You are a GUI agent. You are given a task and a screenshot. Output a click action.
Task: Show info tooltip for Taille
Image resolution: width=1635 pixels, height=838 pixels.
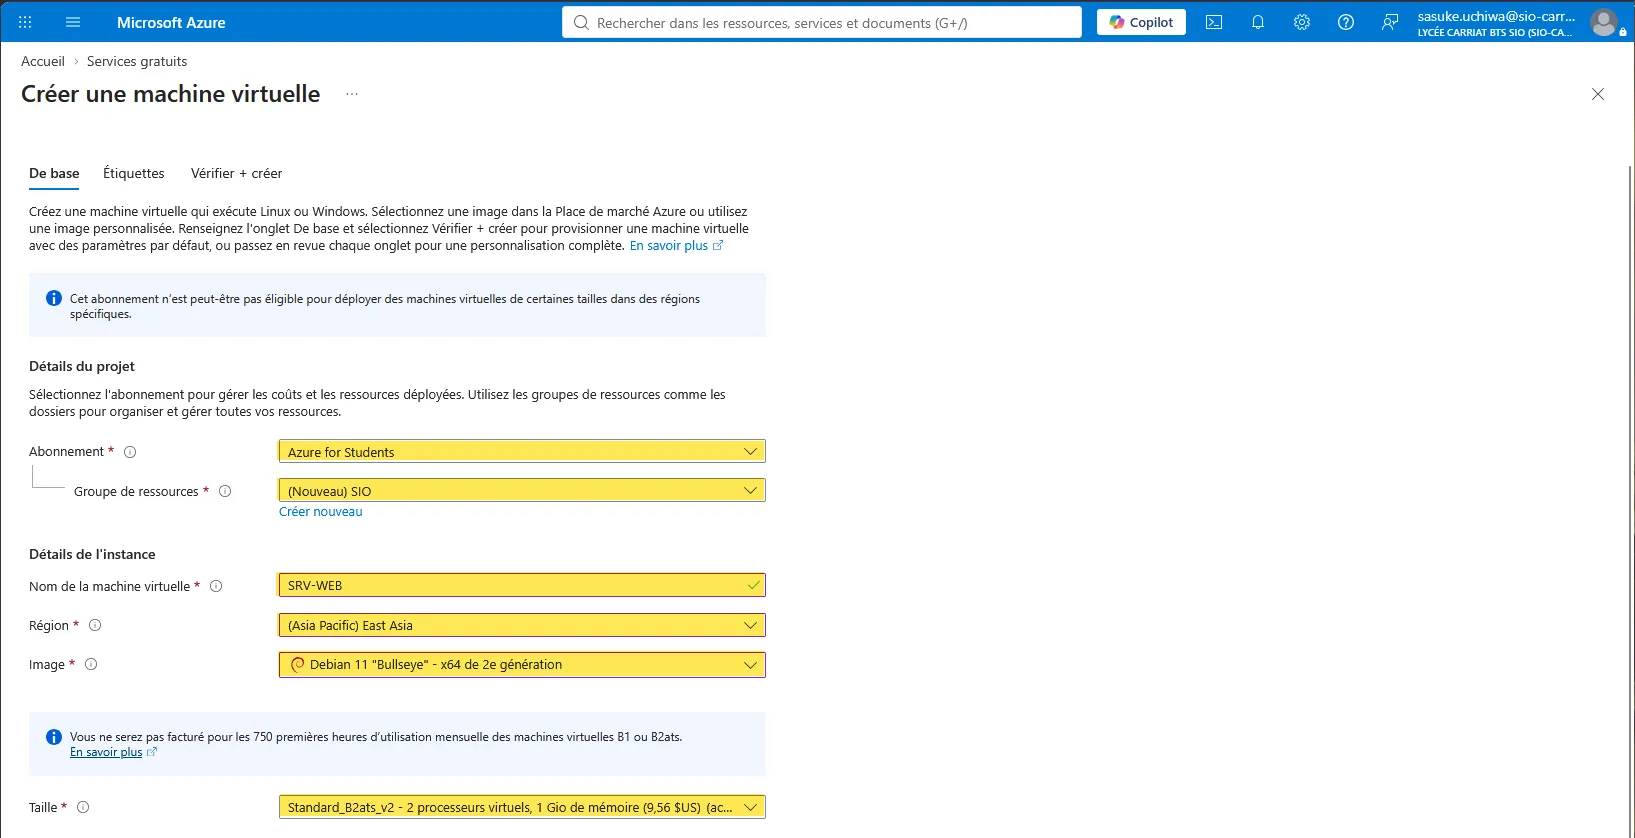pos(83,807)
